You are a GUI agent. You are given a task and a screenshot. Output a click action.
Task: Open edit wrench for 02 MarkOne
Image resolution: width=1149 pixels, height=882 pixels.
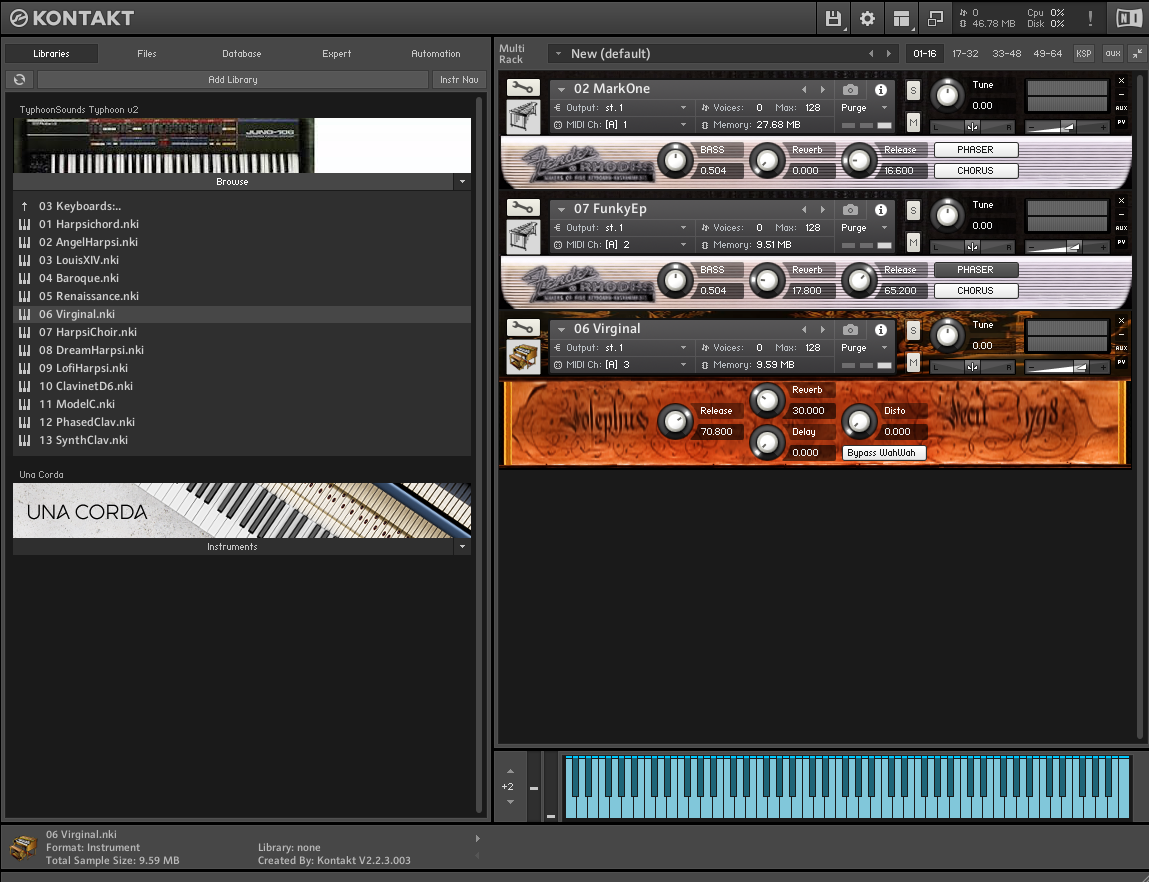(x=522, y=88)
